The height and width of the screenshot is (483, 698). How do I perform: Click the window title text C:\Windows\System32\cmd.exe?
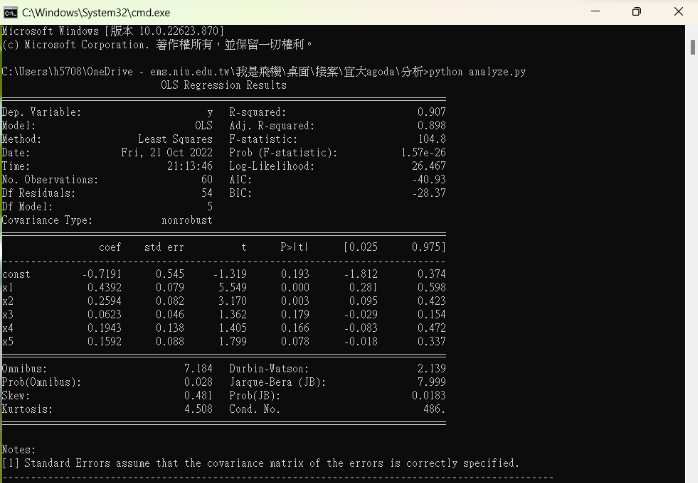pos(85,12)
